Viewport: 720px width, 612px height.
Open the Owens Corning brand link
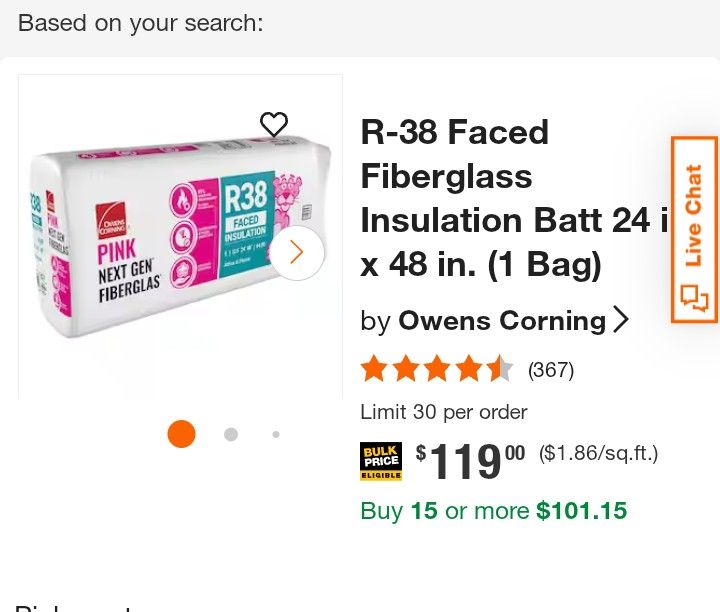[x=501, y=321]
